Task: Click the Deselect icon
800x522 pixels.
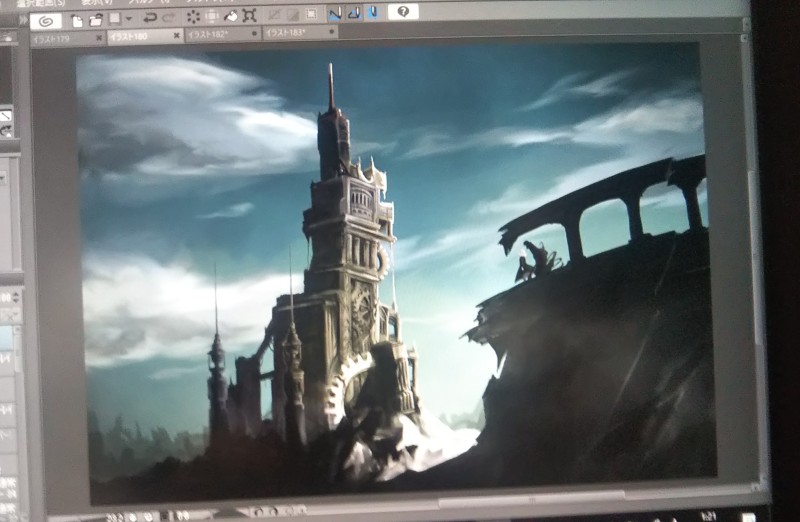Action: 273,15
